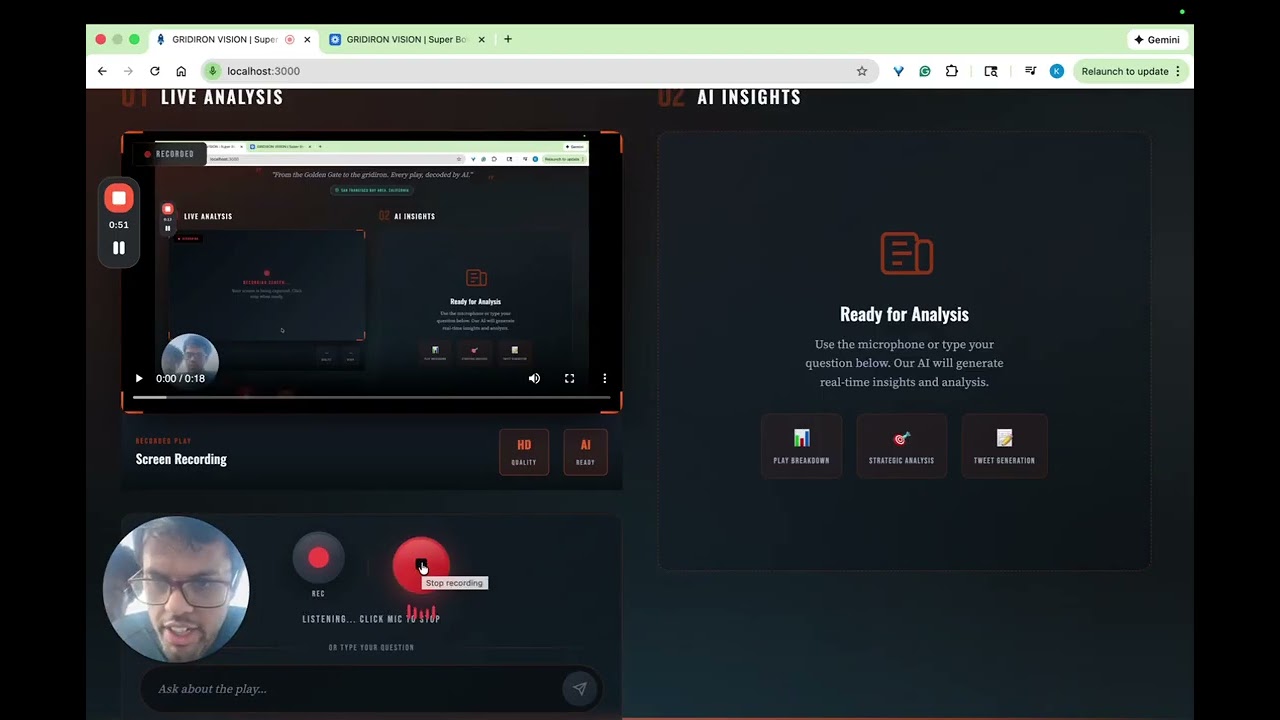This screenshot has width=1280, height=720.
Task: Go to browser home page
Action: click(x=181, y=71)
